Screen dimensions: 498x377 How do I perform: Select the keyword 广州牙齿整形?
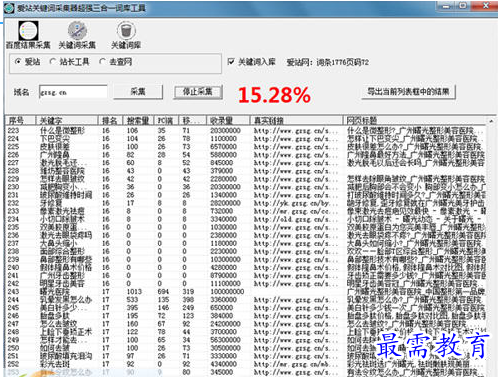(62, 275)
